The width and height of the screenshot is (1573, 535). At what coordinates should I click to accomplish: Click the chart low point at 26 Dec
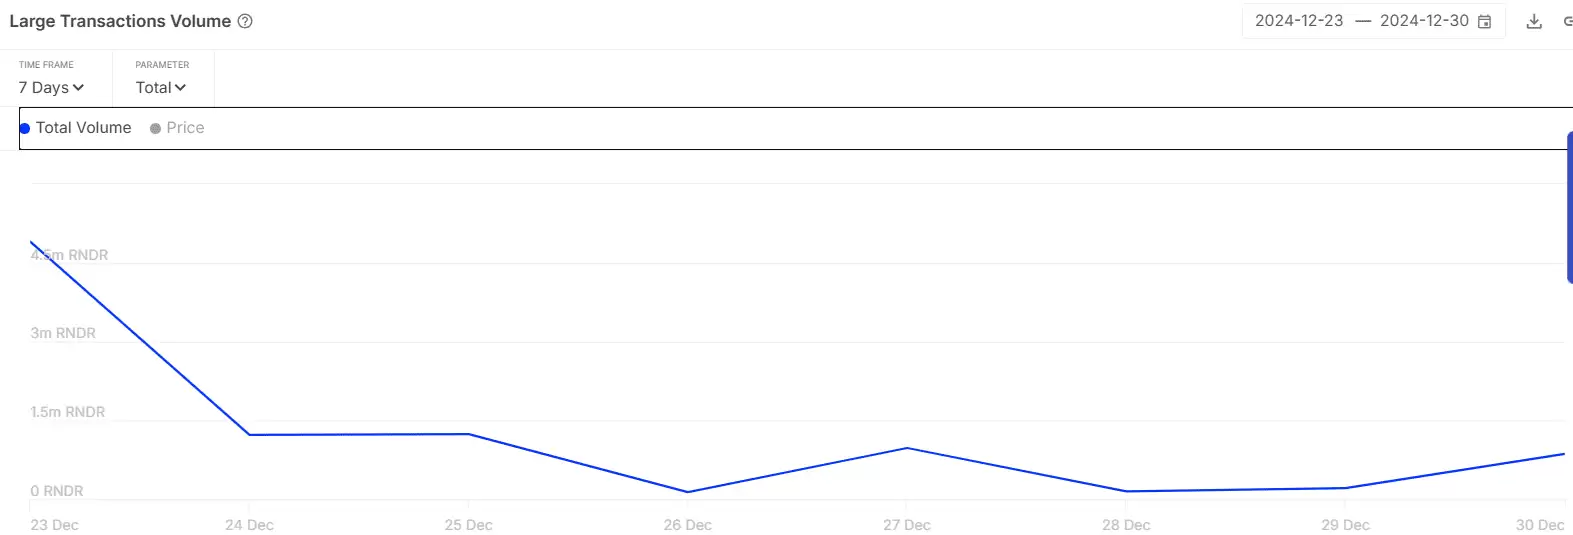click(688, 492)
